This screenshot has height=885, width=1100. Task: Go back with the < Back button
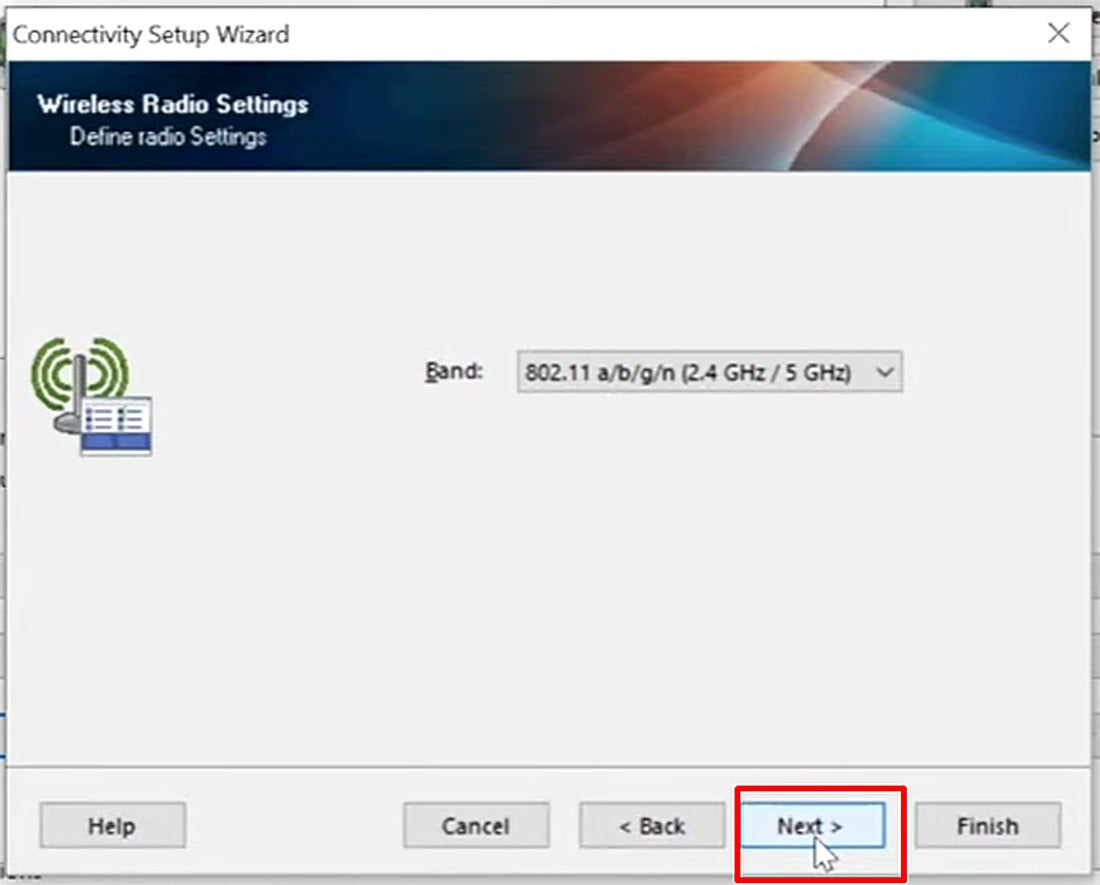[652, 825]
